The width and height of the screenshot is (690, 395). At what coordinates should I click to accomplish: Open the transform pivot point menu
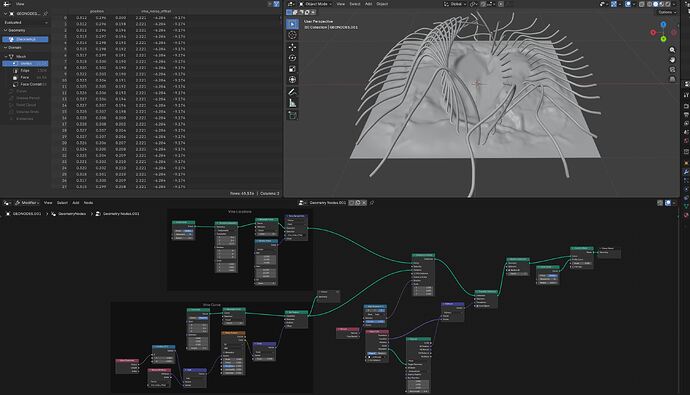(x=474, y=4)
